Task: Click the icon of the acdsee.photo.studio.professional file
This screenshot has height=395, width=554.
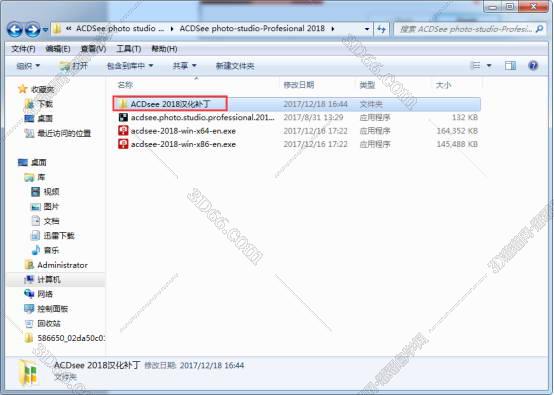Action: pos(123,117)
